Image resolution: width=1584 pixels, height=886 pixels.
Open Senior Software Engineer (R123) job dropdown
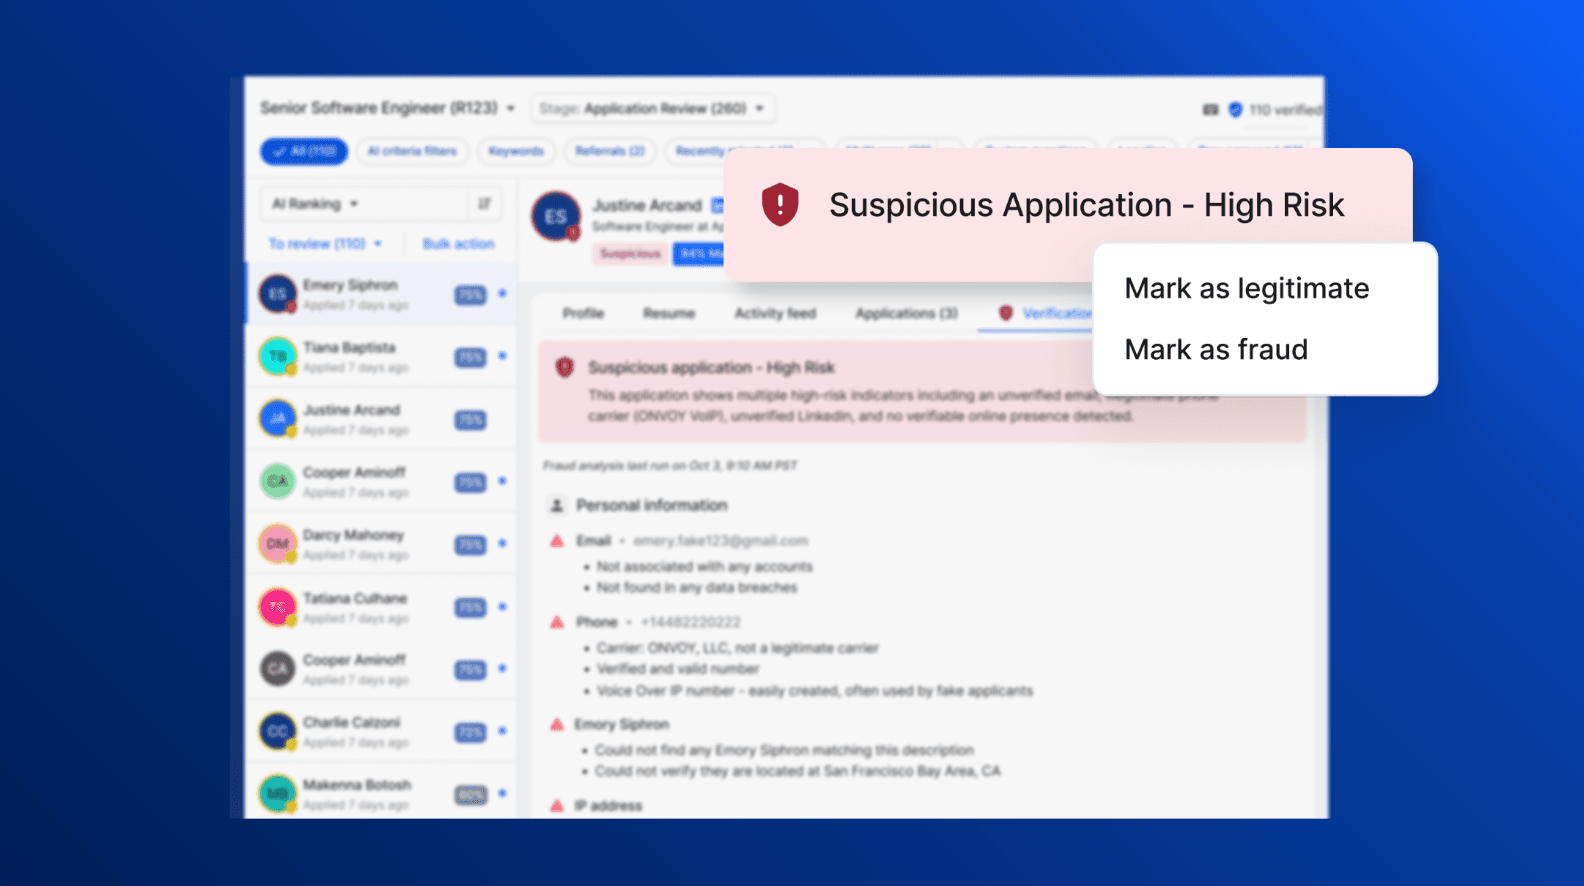(x=388, y=108)
